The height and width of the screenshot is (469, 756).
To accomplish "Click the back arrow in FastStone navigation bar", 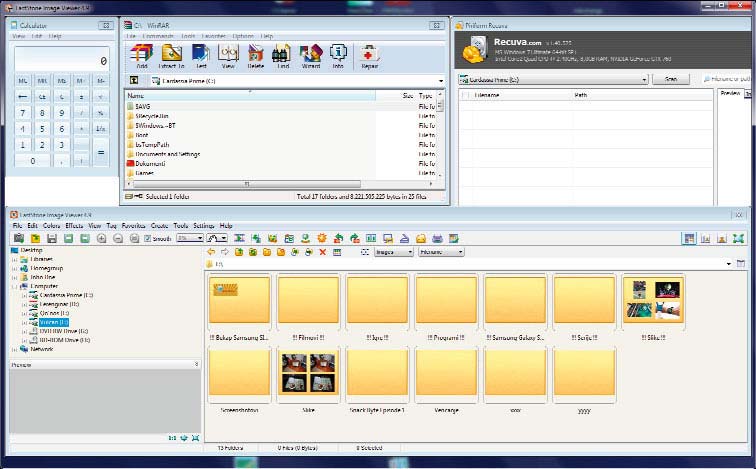I will (x=211, y=252).
